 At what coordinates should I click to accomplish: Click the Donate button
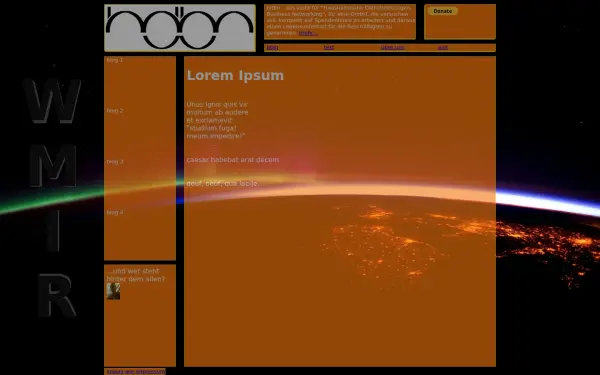[443, 11]
